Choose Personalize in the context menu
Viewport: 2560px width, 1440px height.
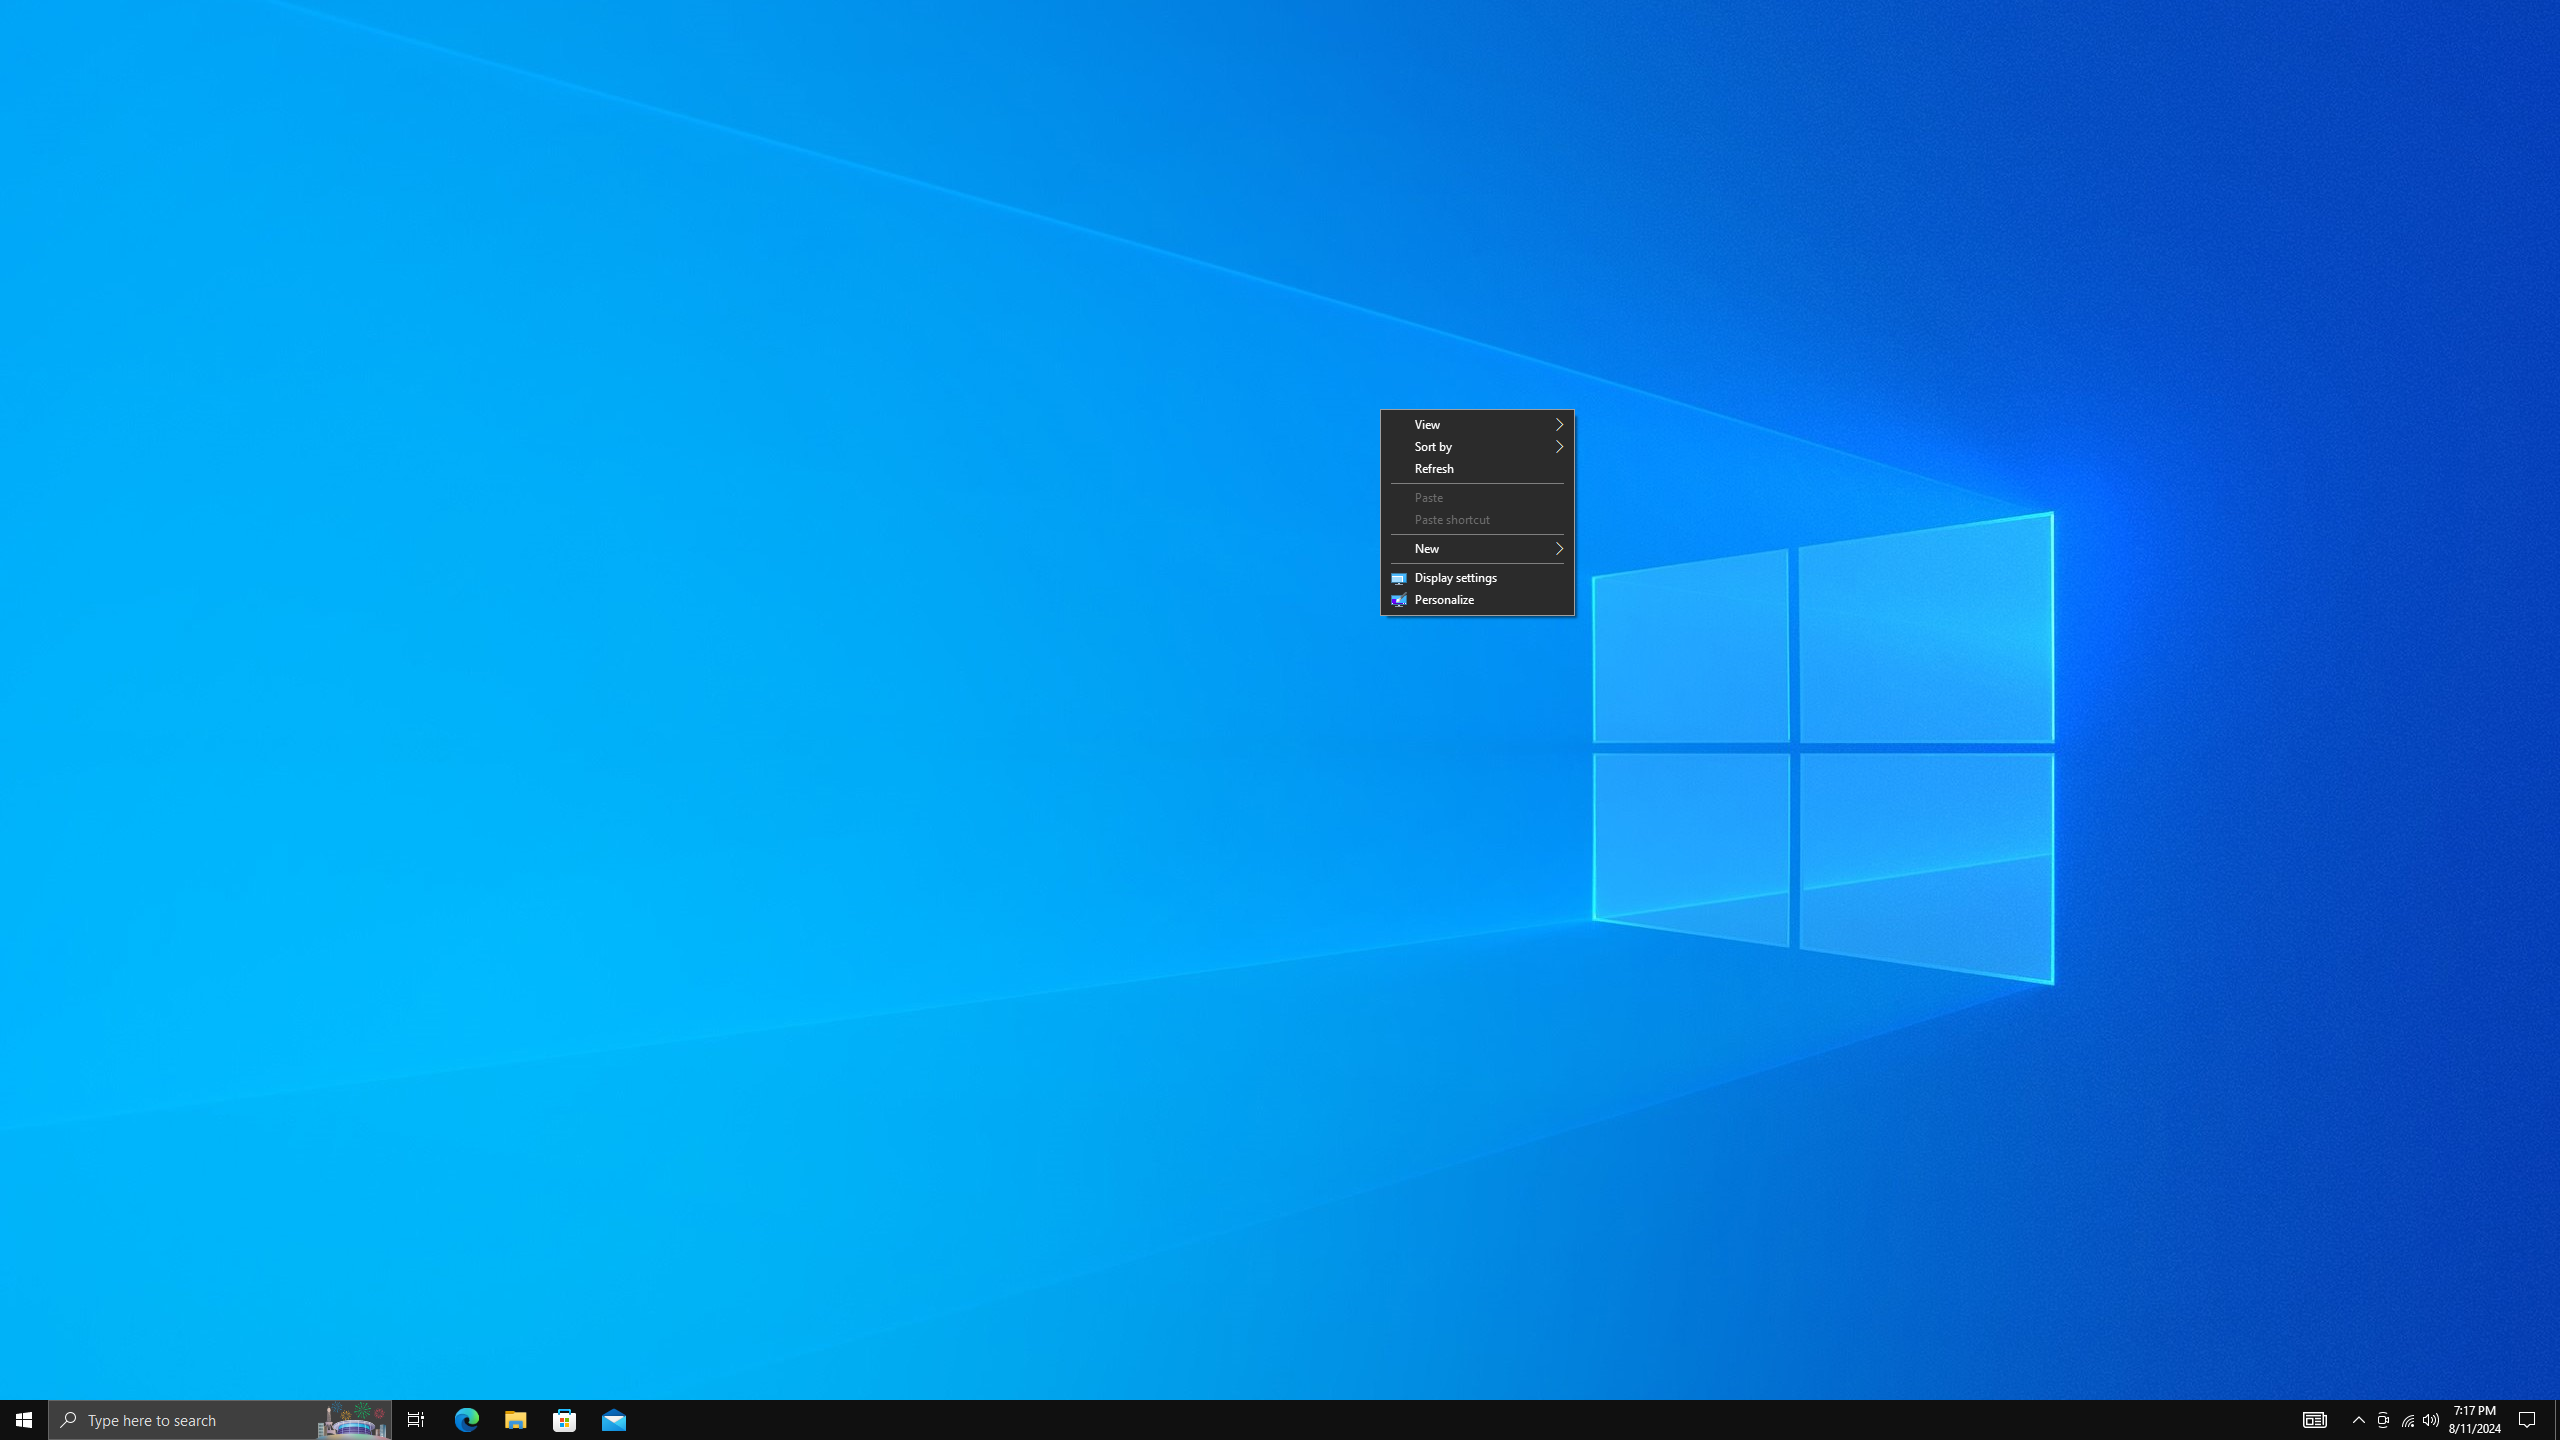(1477, 600)
